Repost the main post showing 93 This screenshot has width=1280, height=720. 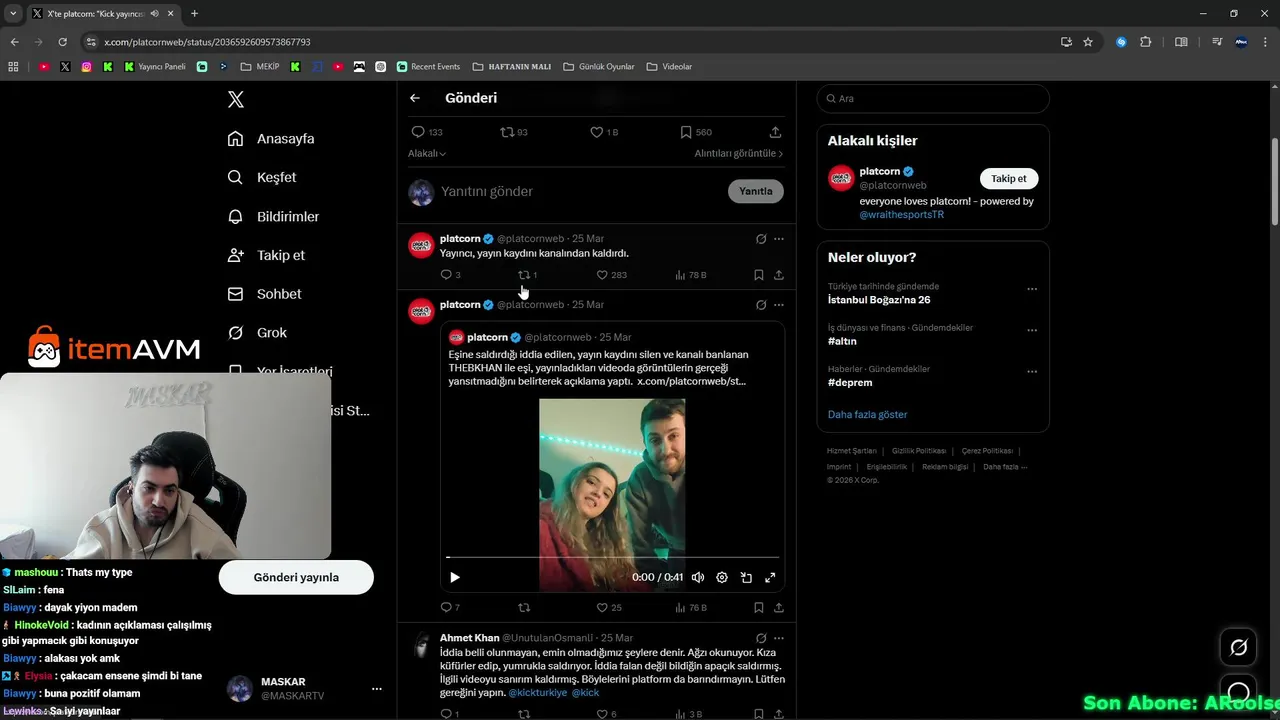(514, 132)
